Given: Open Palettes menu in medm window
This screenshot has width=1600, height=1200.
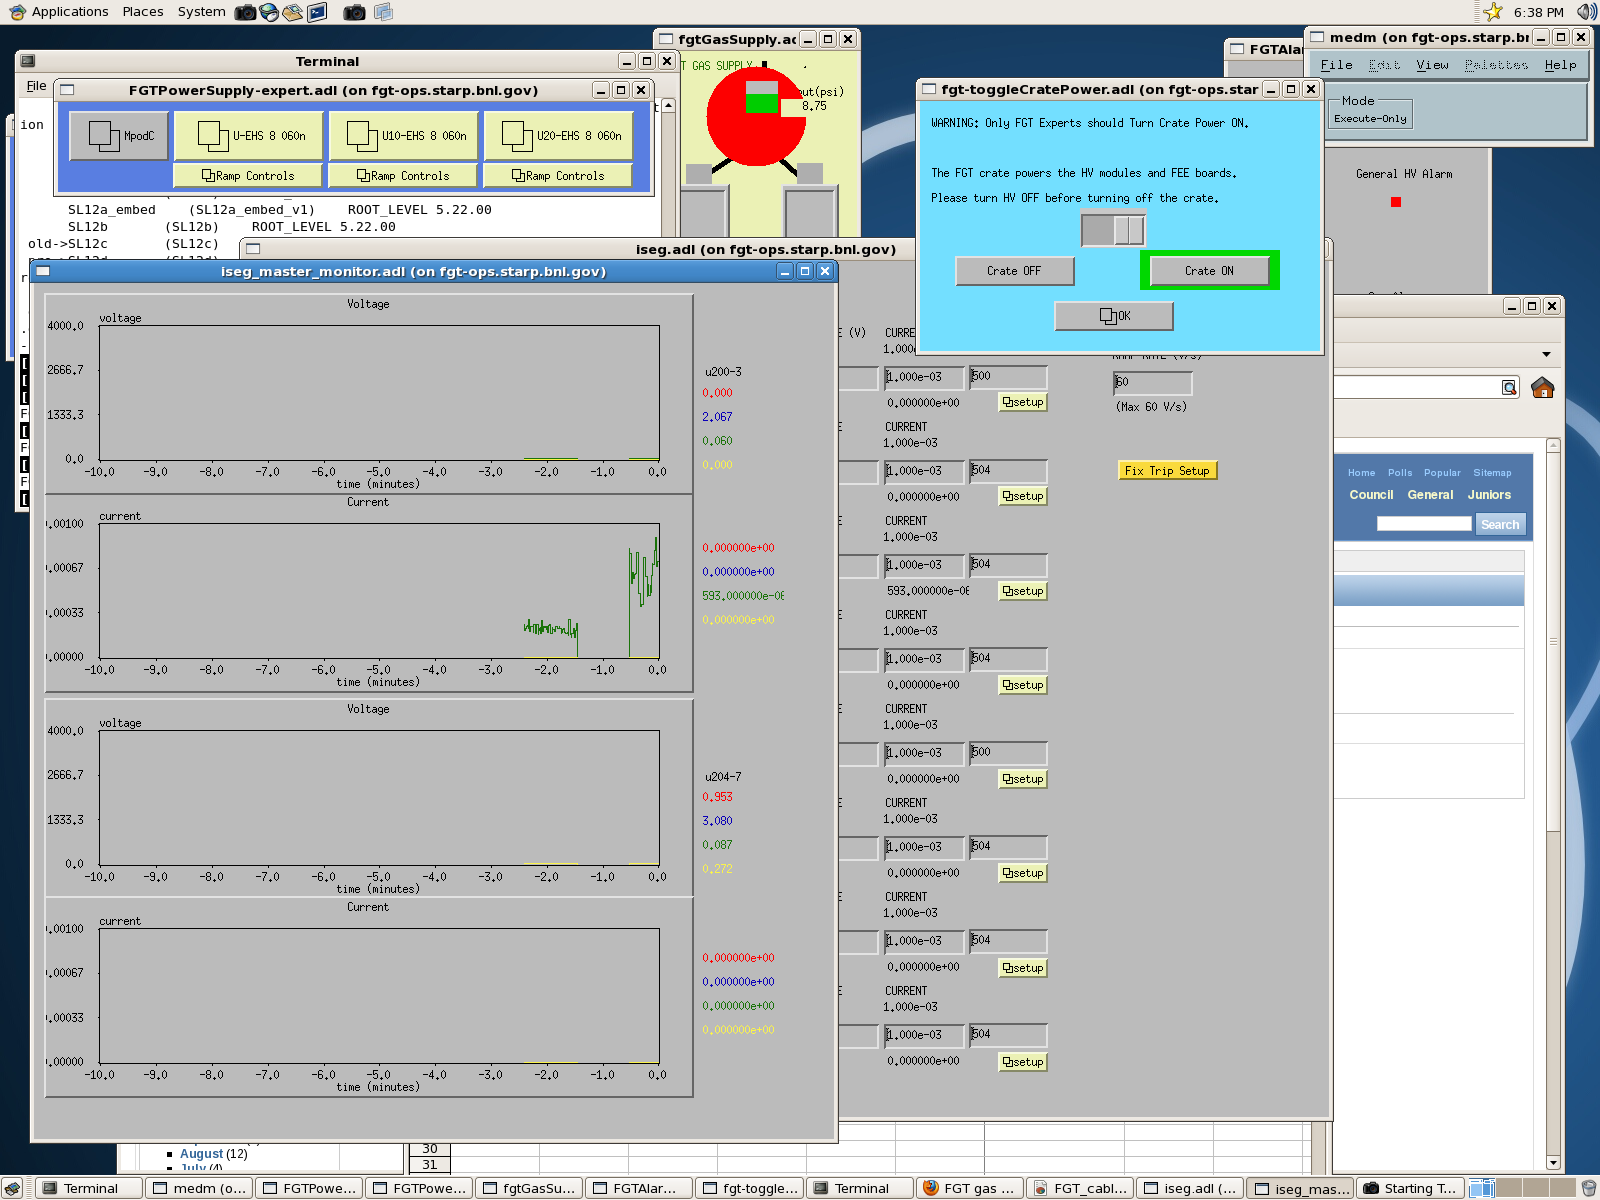Looking at the screenshot, I should (1496, 65).
